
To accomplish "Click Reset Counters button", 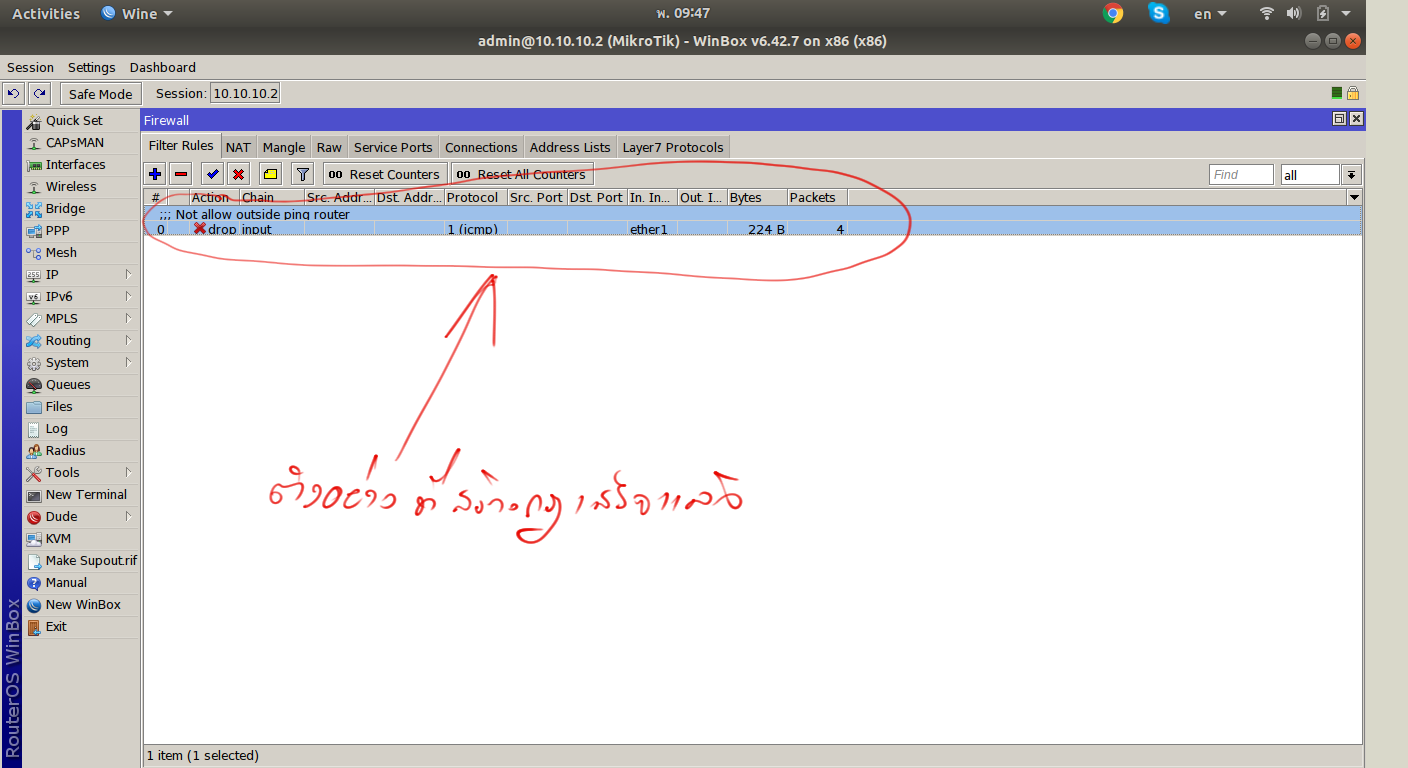I will 385,174.
